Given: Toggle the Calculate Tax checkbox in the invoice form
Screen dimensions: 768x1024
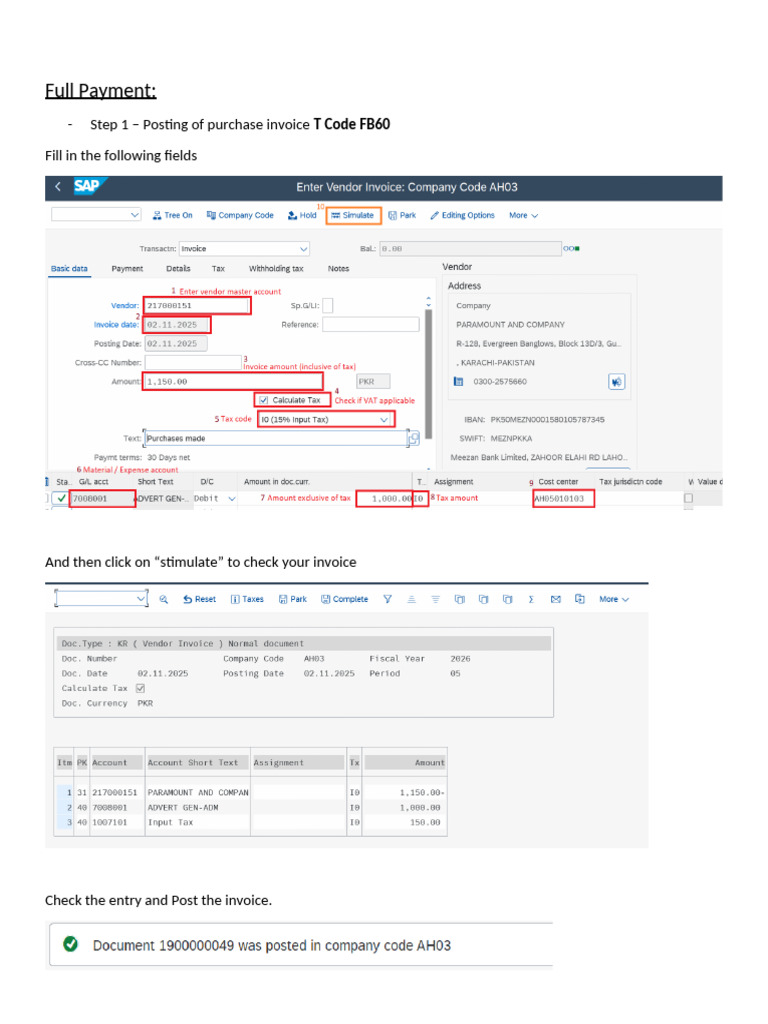Looking at the screenshot, I should coord(264,400).
